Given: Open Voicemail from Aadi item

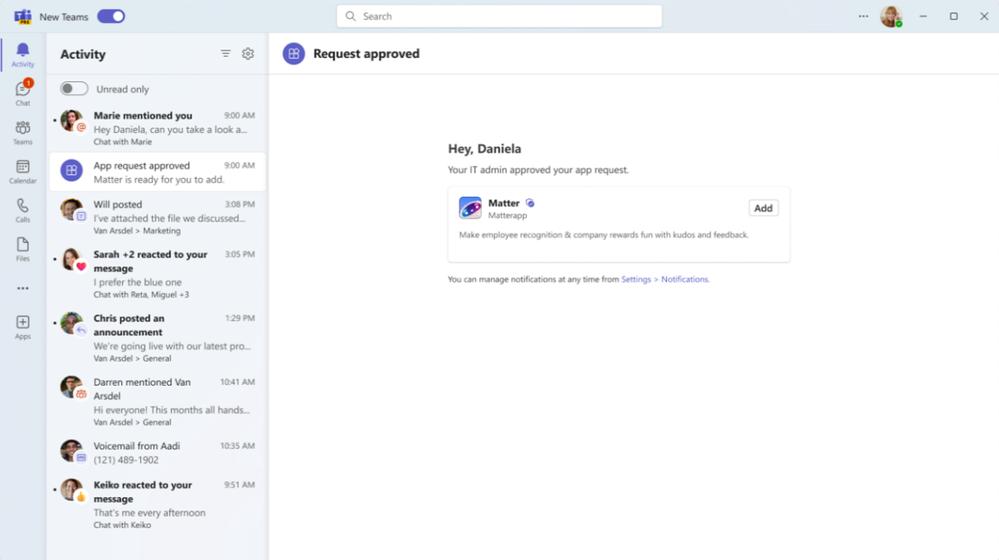Looking at the screenshot, I should [x=157, y=452].
